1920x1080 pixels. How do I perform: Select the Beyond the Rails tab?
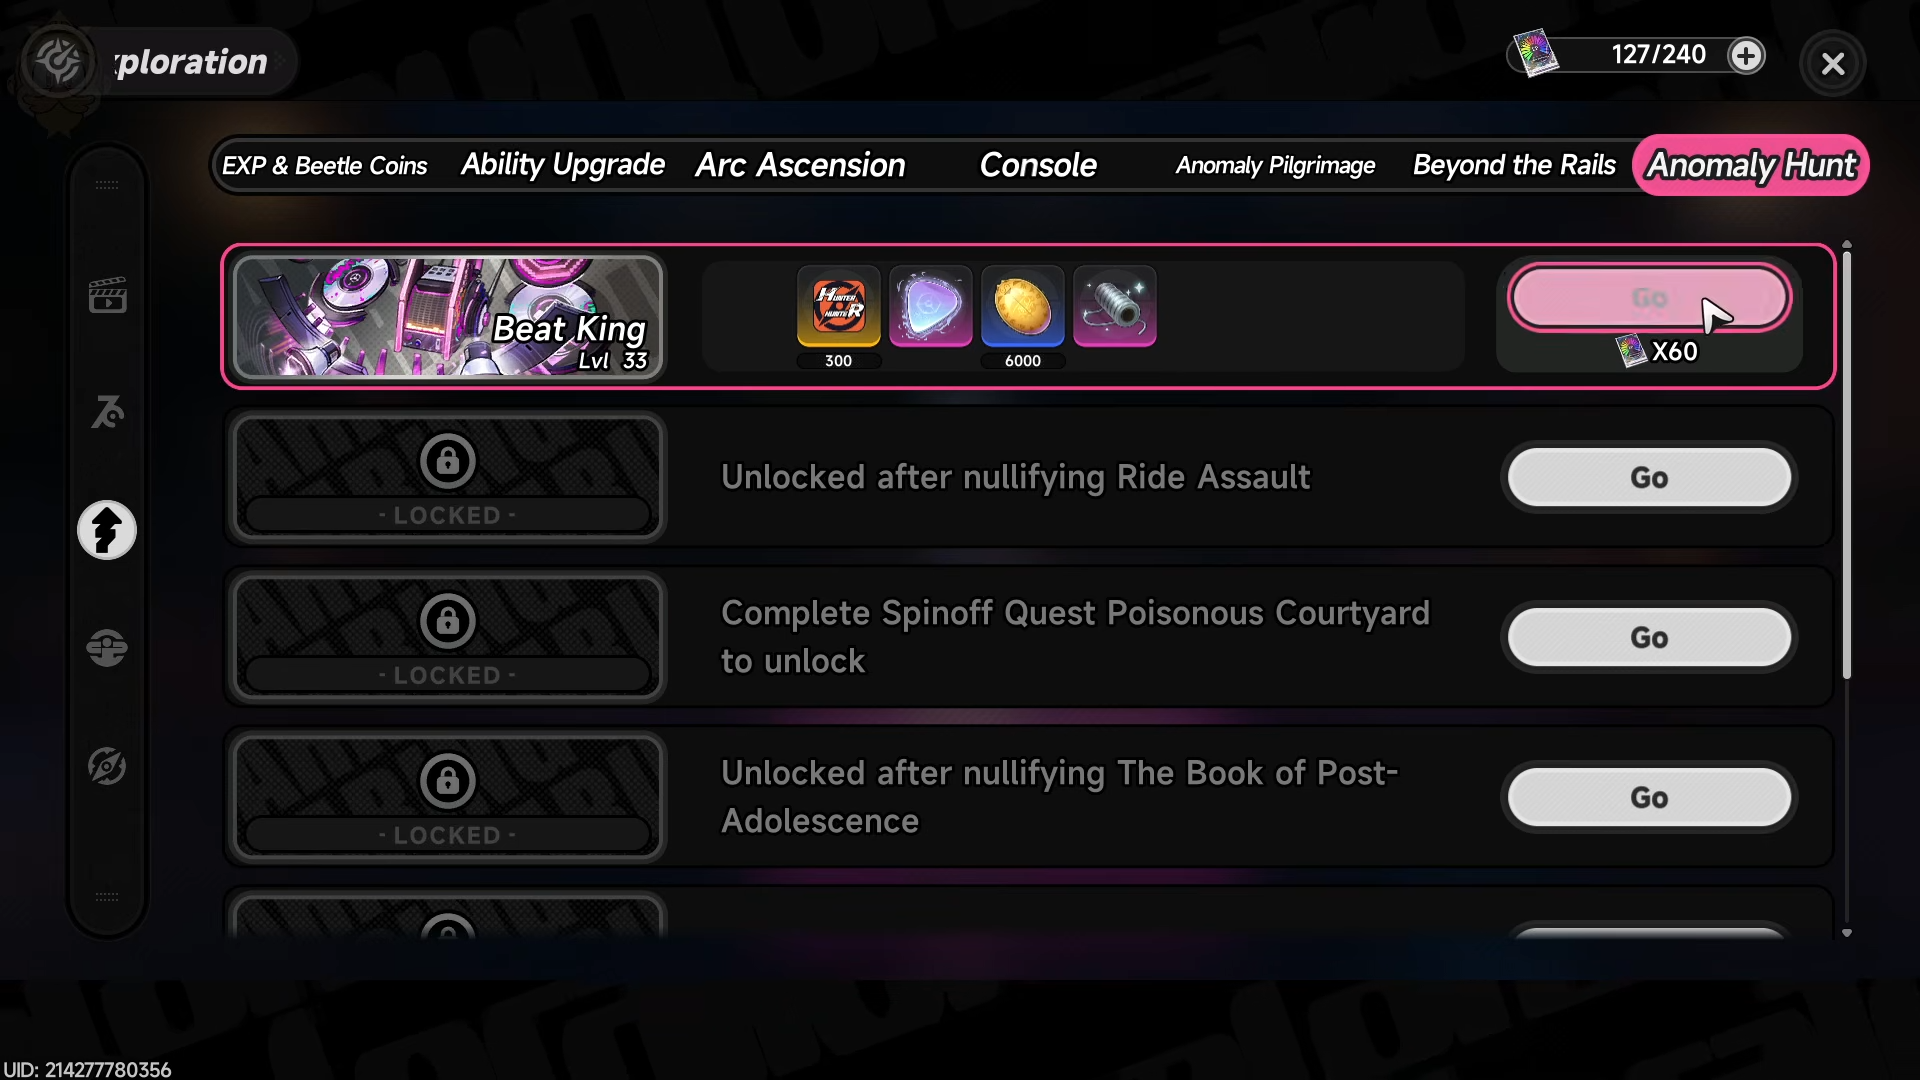pyautogui.click(x=1514, y=165)
